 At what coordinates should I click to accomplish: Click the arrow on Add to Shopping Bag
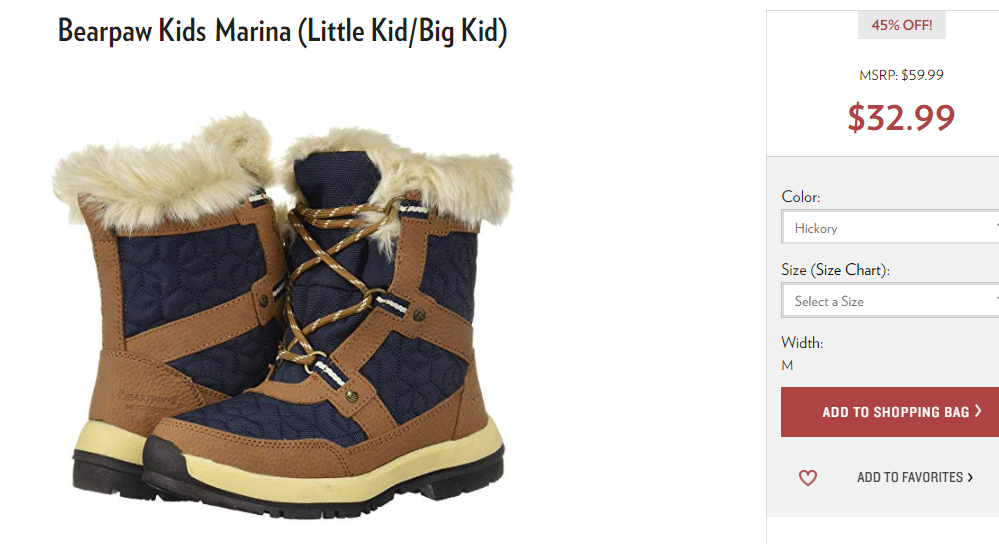point(978,411)
